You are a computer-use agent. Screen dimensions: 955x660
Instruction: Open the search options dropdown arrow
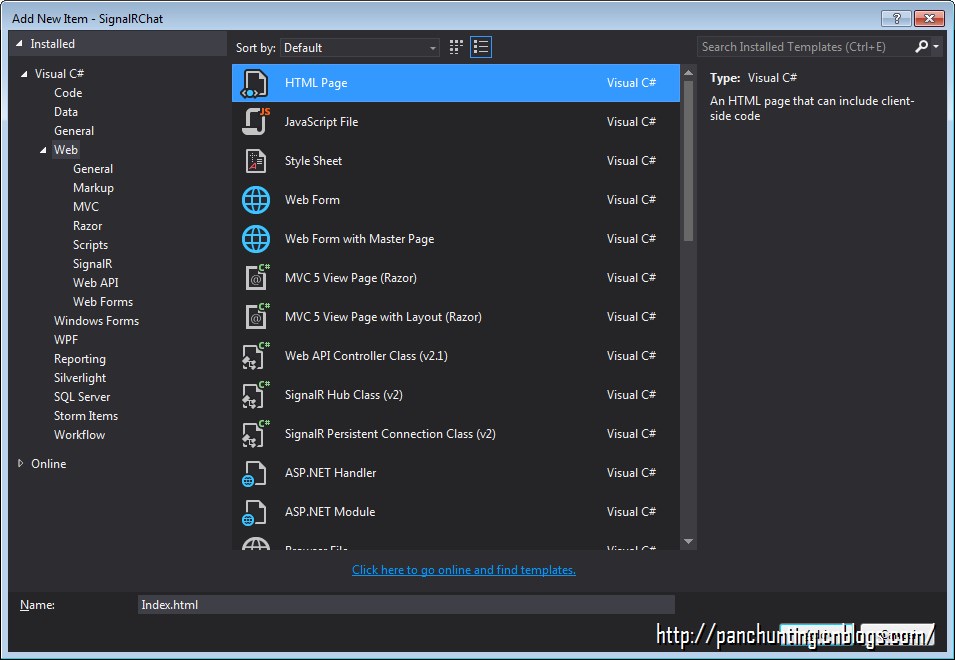pyautogui.click(x=936, y=47)
